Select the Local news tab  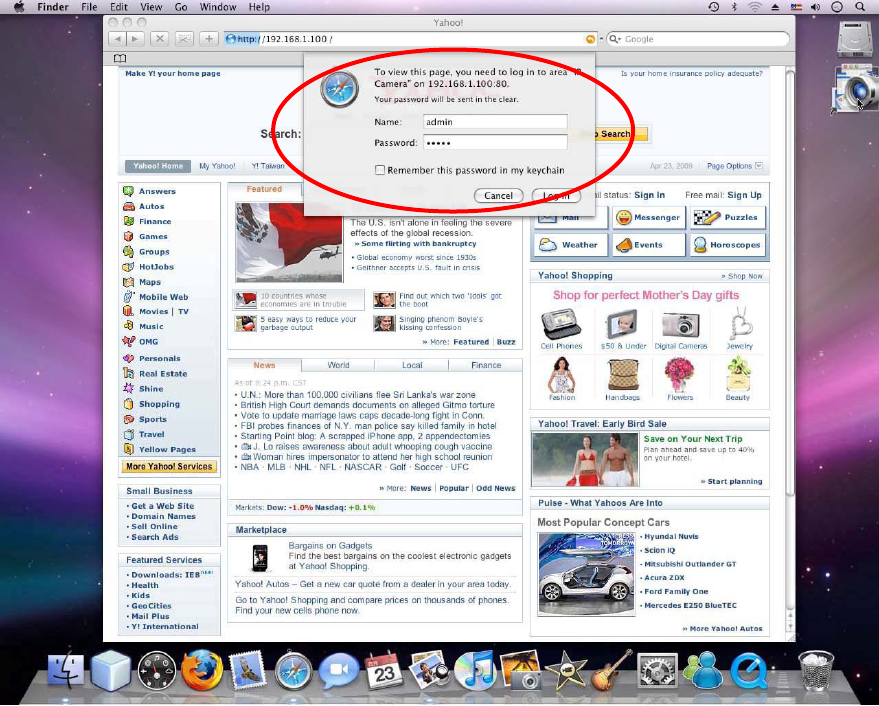411,365
